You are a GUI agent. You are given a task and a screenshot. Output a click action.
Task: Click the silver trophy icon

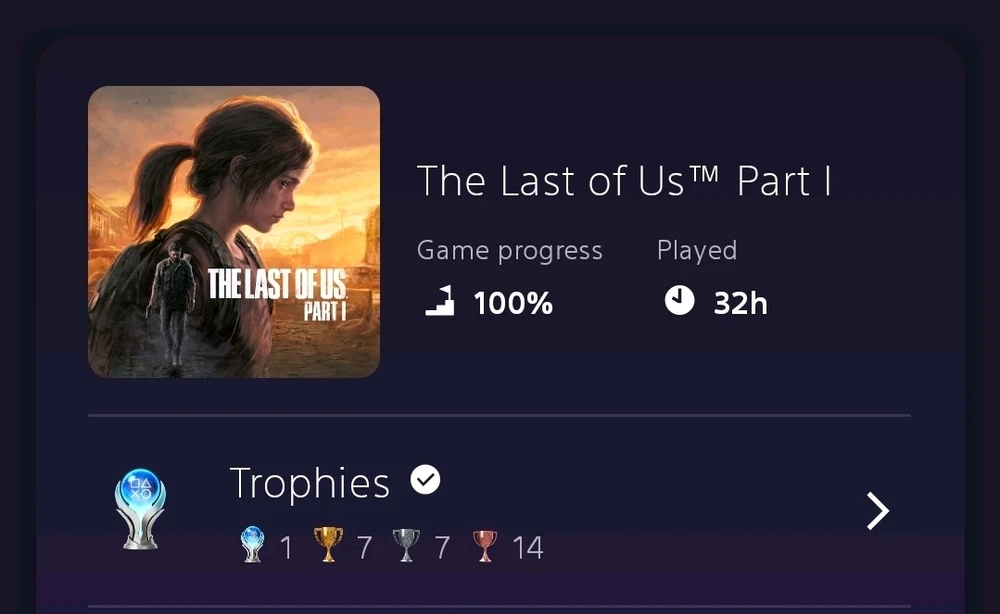coord(405,546)
